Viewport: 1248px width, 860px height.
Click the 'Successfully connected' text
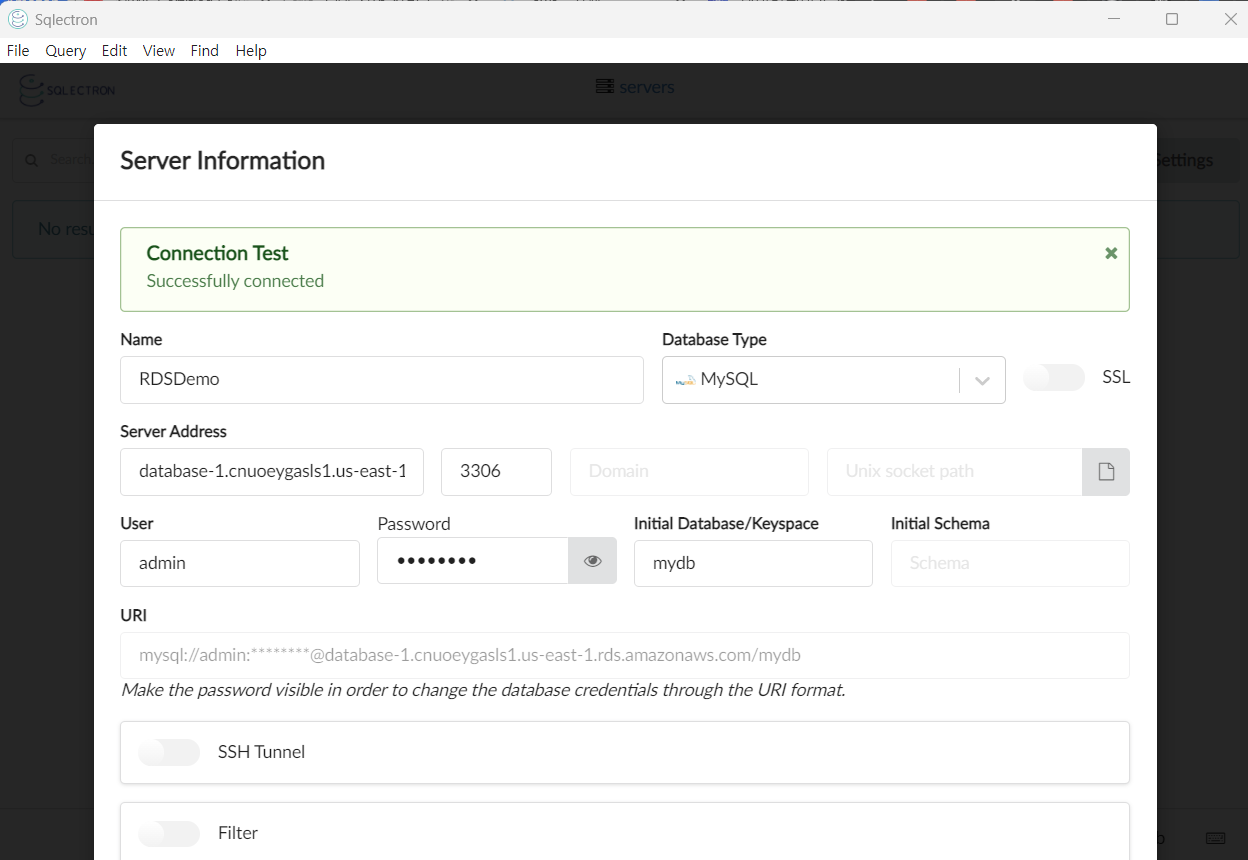(x=235, y=281)
